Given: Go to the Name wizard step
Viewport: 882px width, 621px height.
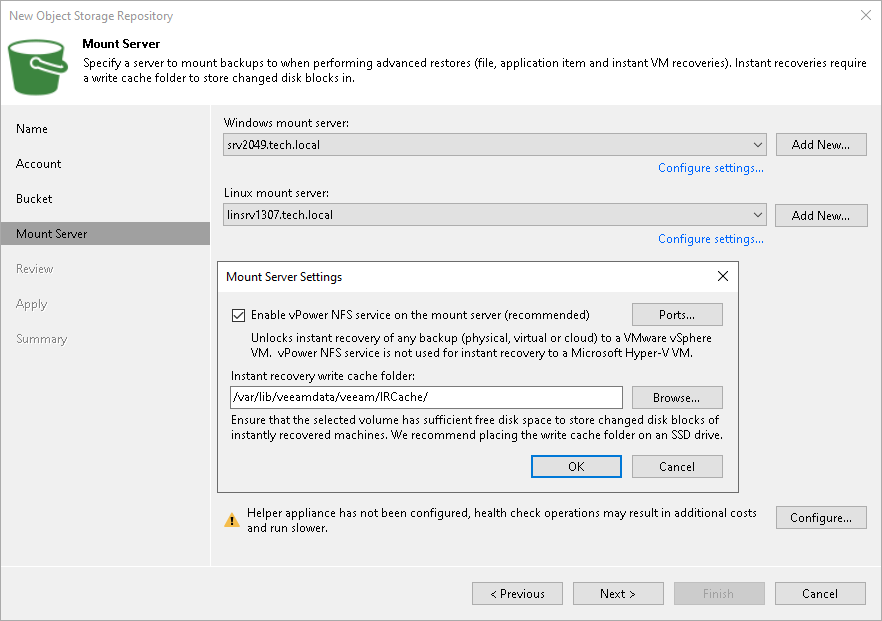Looking at the screenshot, I should coord(32,129).
